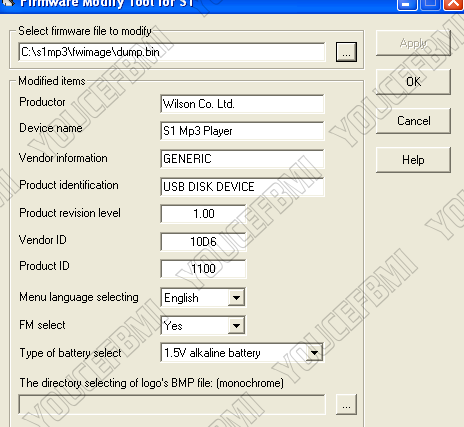The width and height of the screenshot is (464, 427).
Task: Expand the FM select dropdown
Action: [236, 325]
